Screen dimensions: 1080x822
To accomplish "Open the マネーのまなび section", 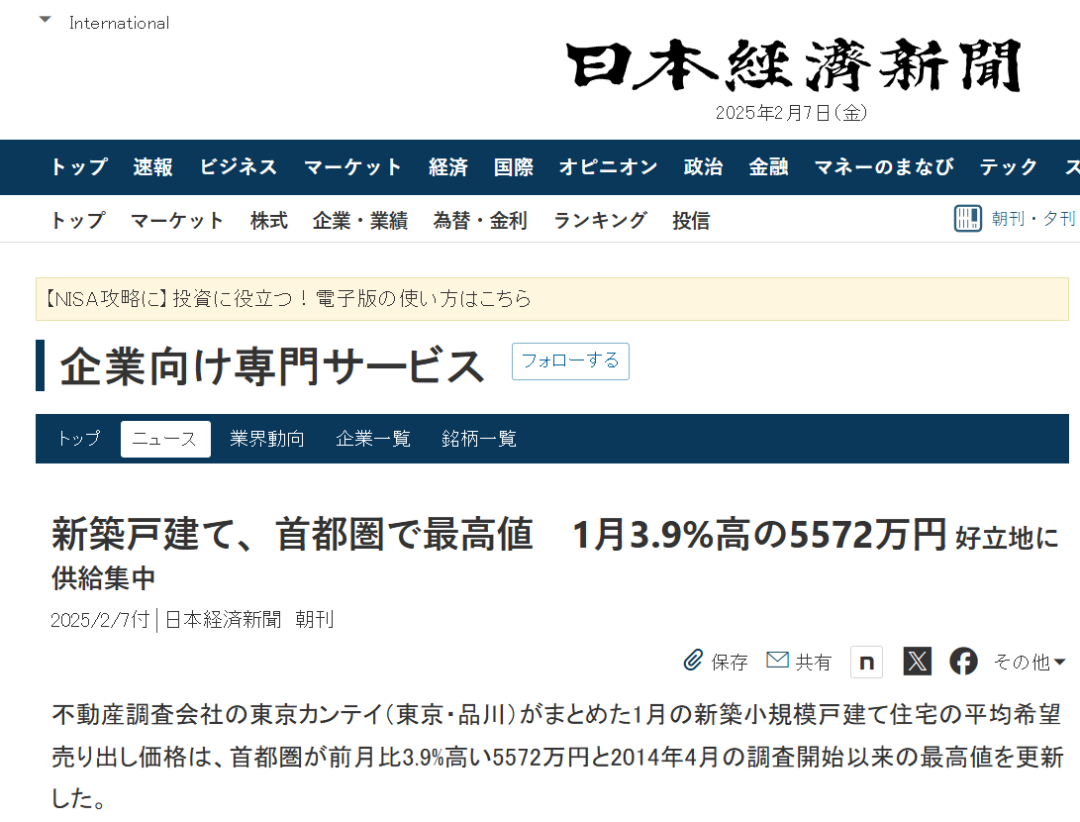I will (x=884, y=167).
